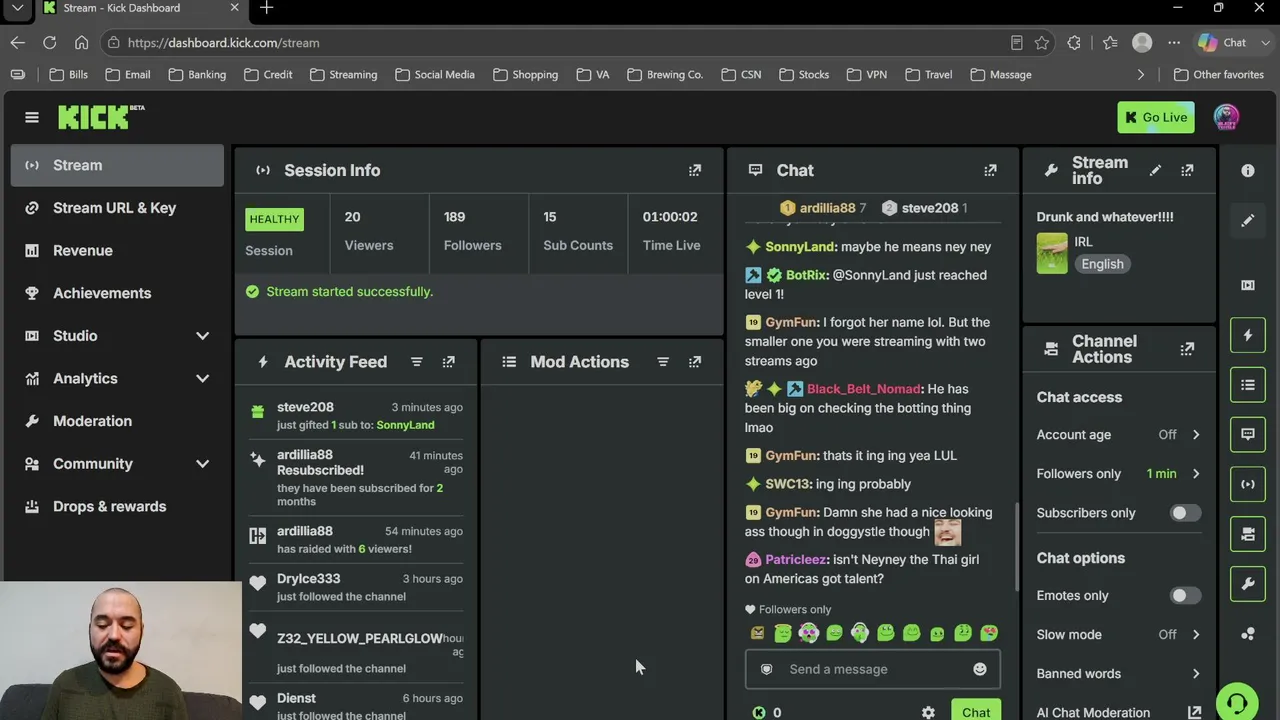Click the info icon in the right rail
The height and width of the screenshot is (720, 1280).
tap(1248, 171)
